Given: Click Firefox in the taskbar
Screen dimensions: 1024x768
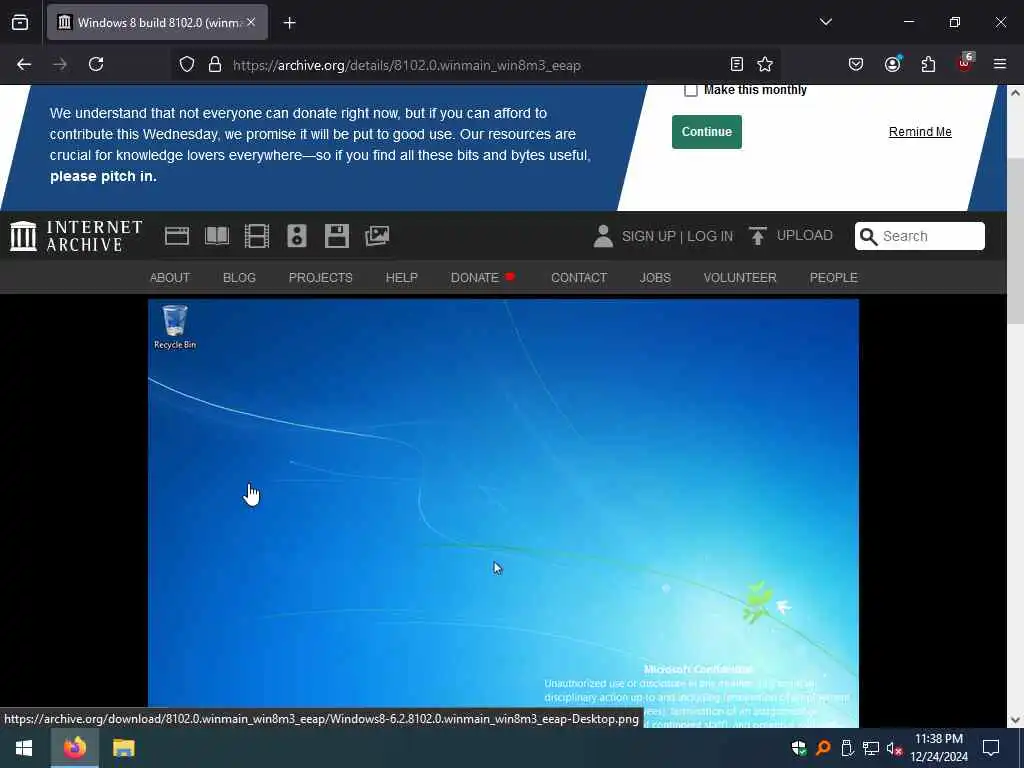Looking at the screenshot, I should (x=74, y=748).
